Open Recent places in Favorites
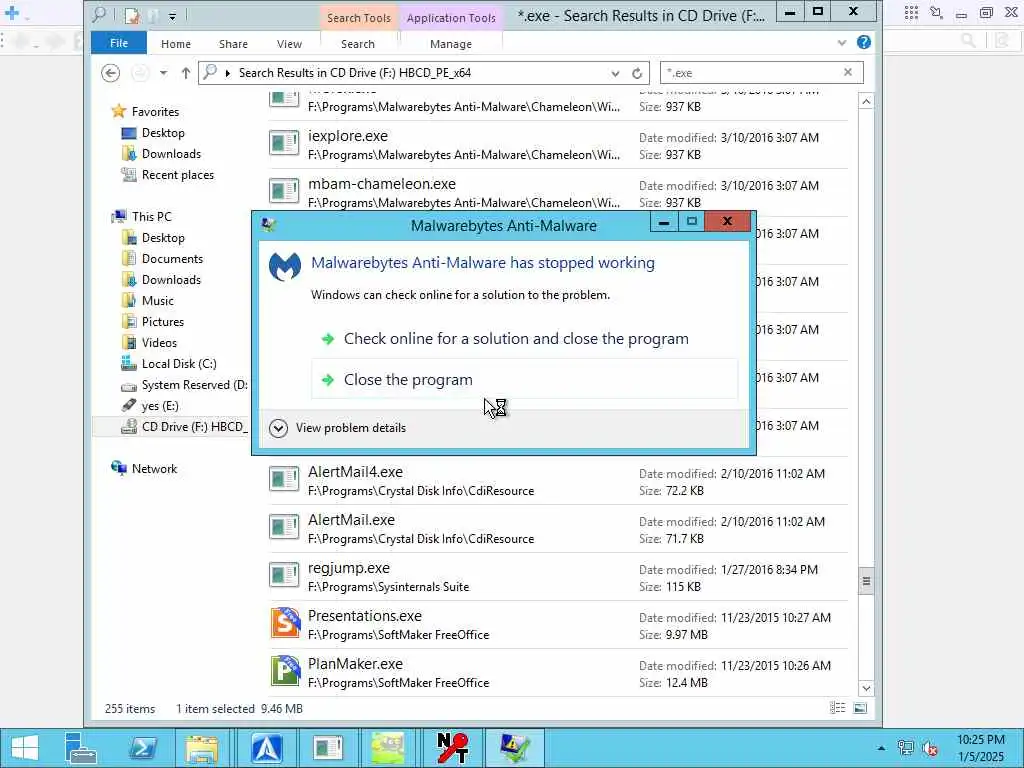This screenshot has width=1024, height=768. click(178, 174)
